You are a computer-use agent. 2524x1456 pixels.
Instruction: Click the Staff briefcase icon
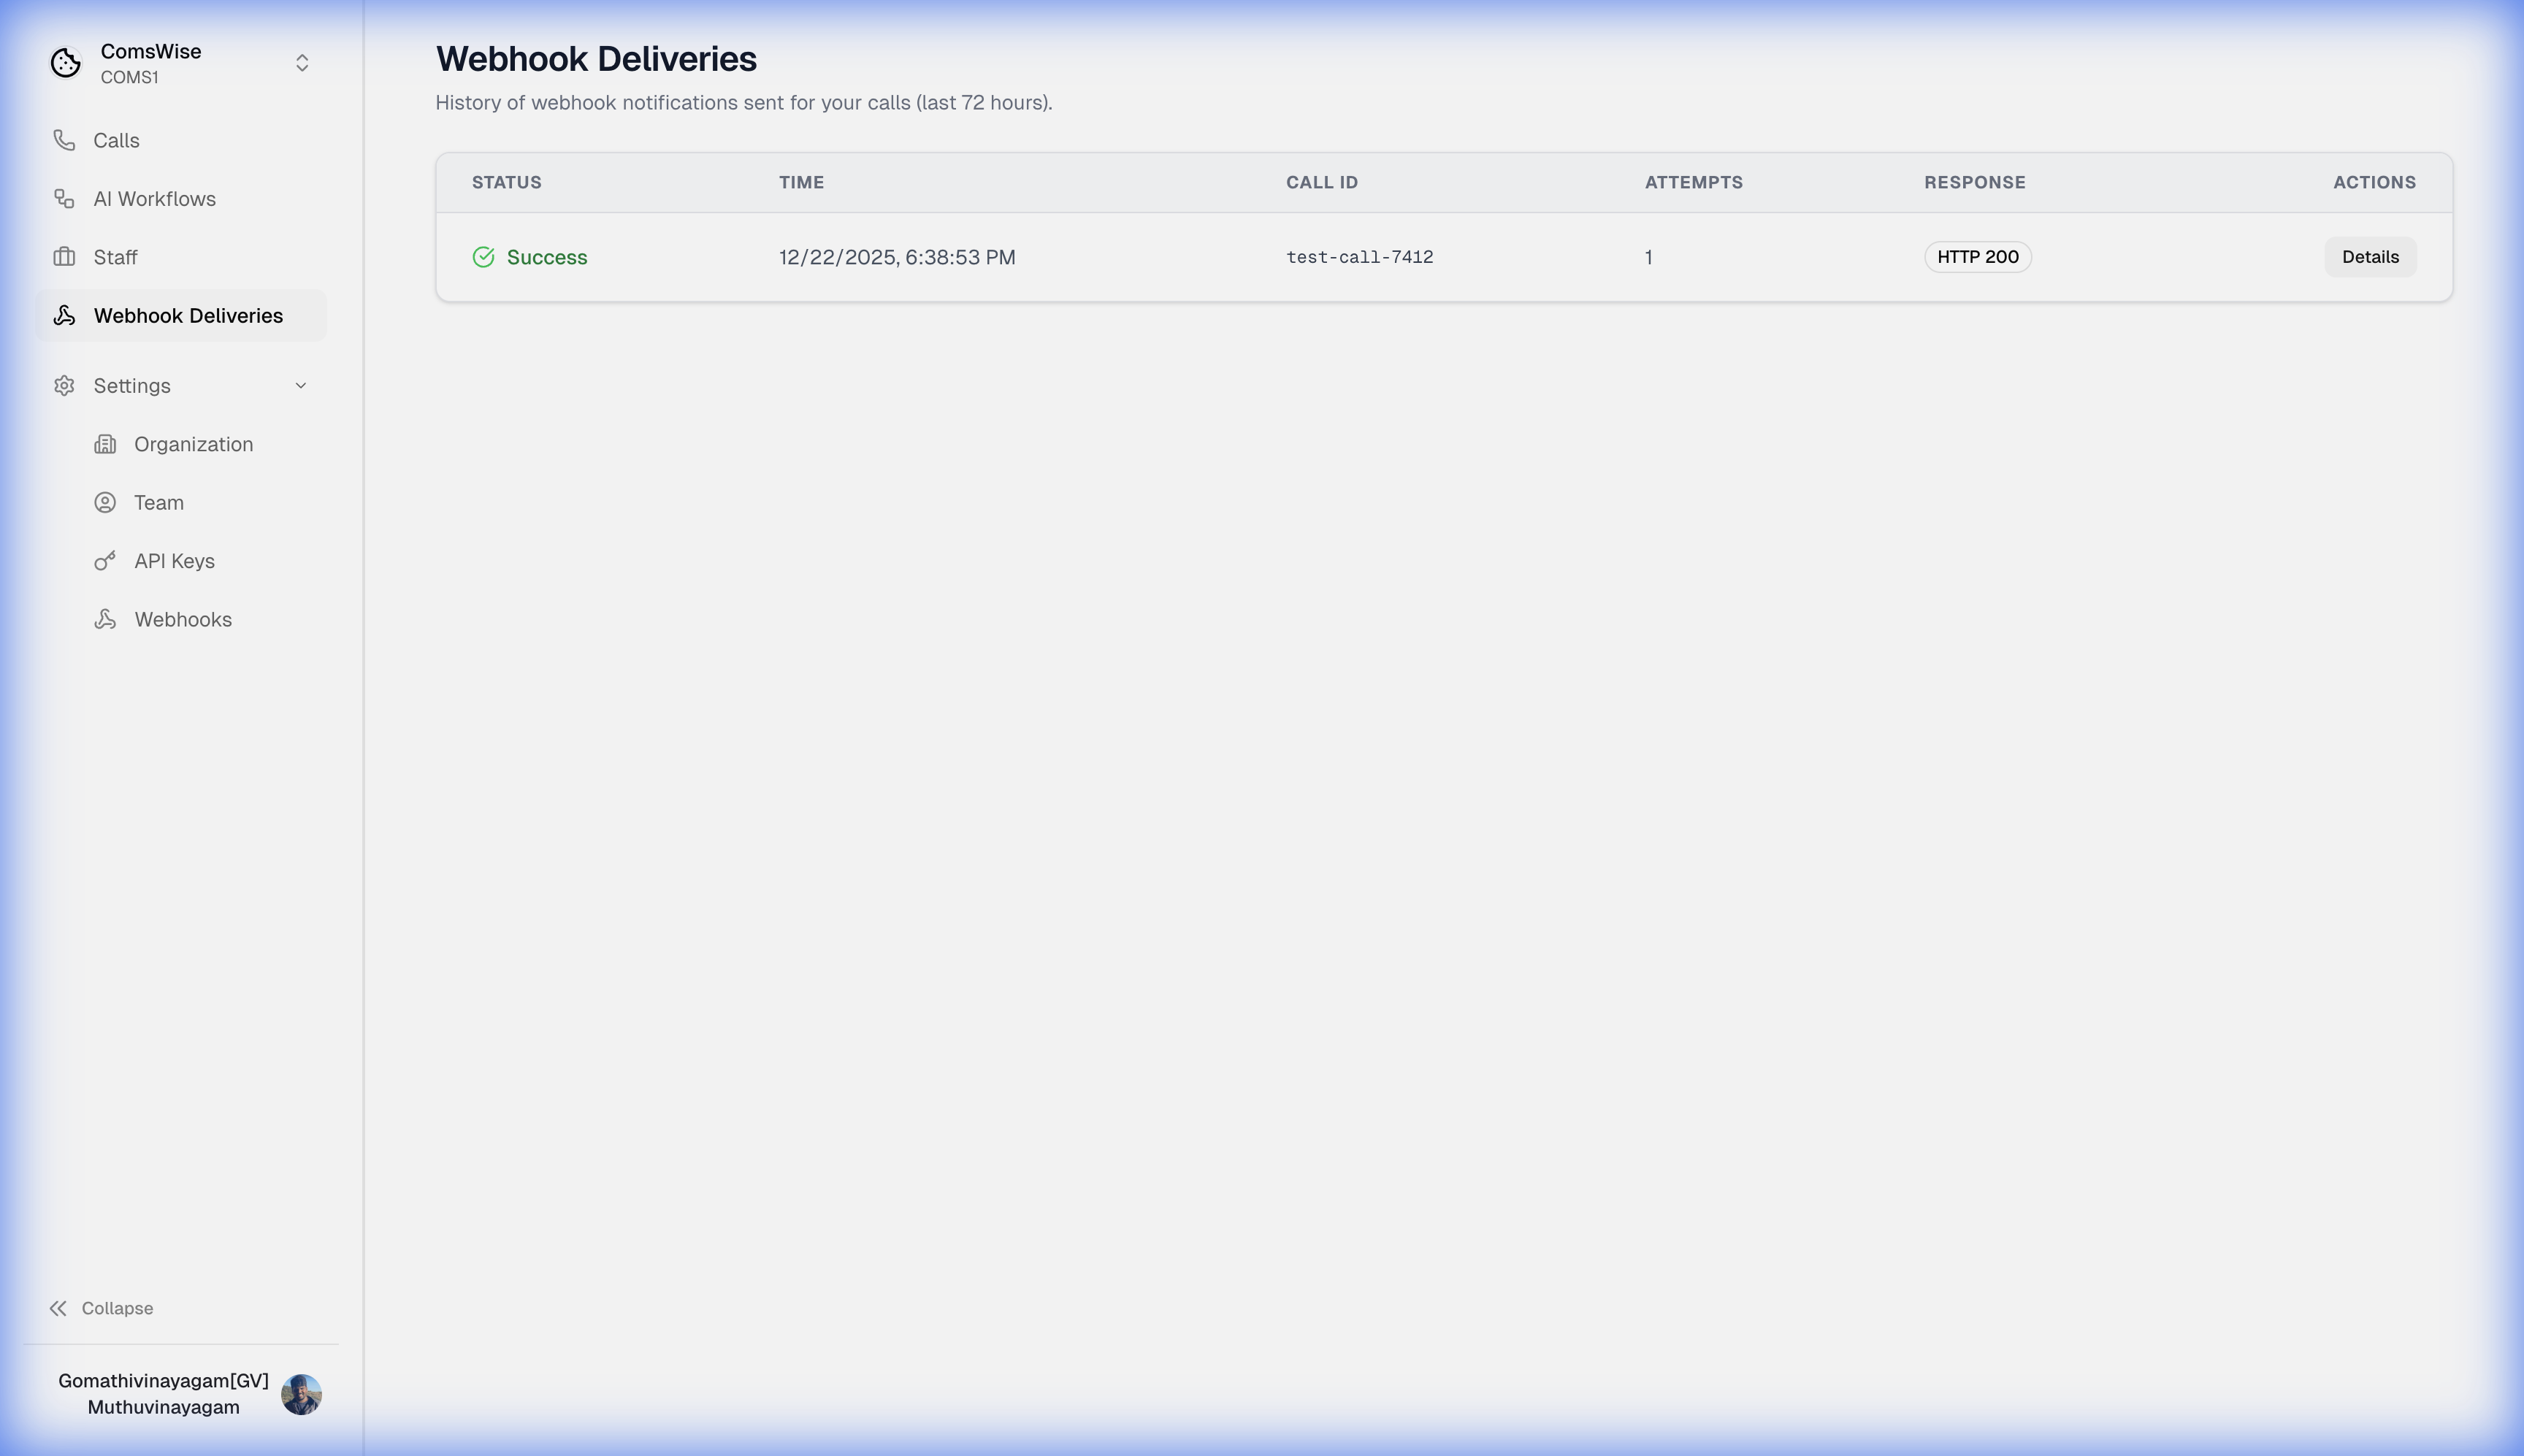(64, 256)
